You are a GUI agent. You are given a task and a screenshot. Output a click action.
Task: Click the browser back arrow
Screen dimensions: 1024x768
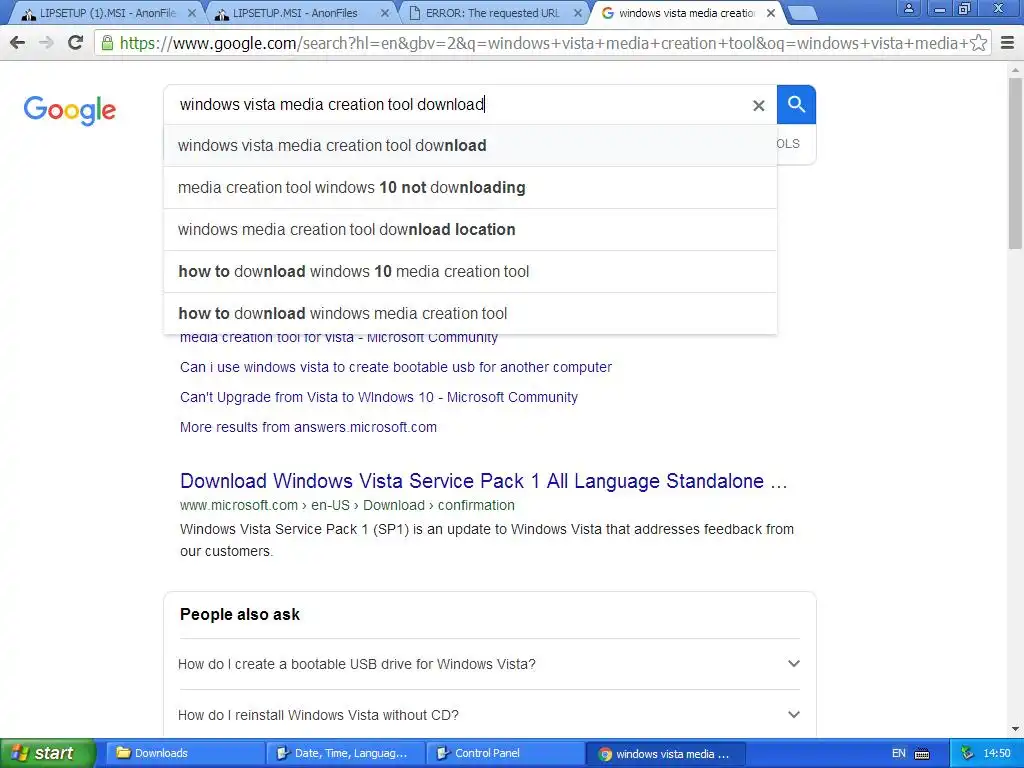18,43
